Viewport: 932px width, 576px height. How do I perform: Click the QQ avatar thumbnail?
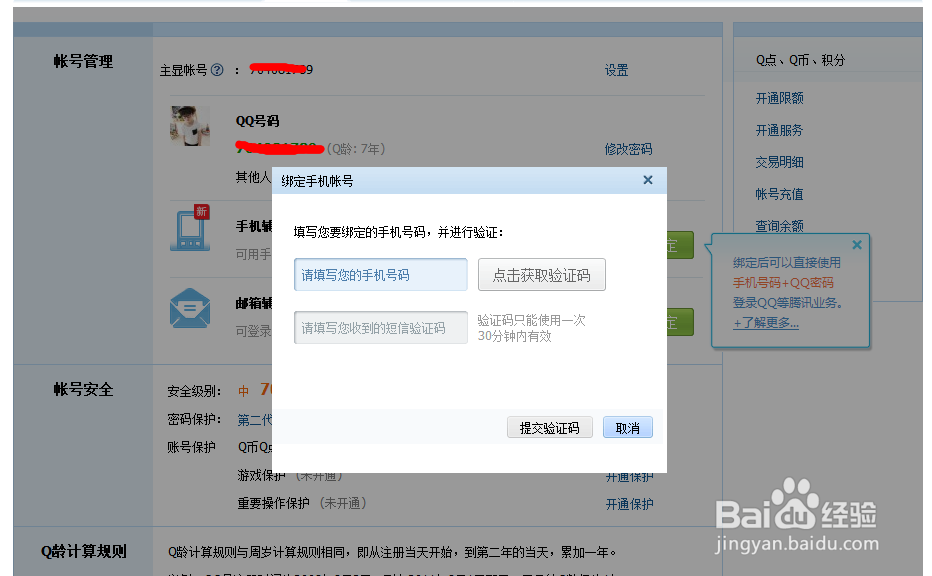[x=190, y=126]
